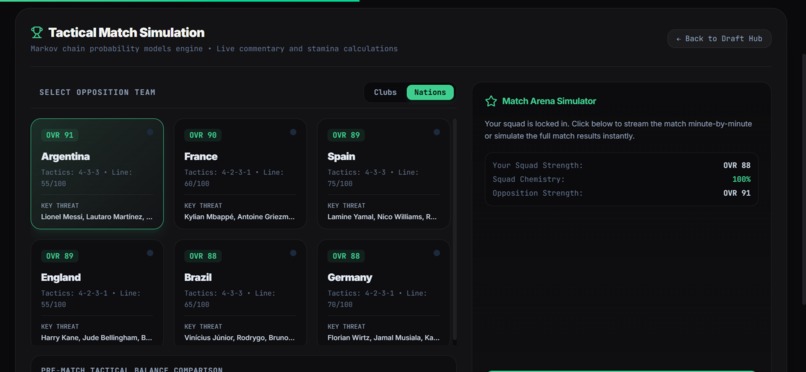This screenshot has height=372, width=806.
Task: Click the OVR 89 badge on Spain
Action: [x=346, y=135]
